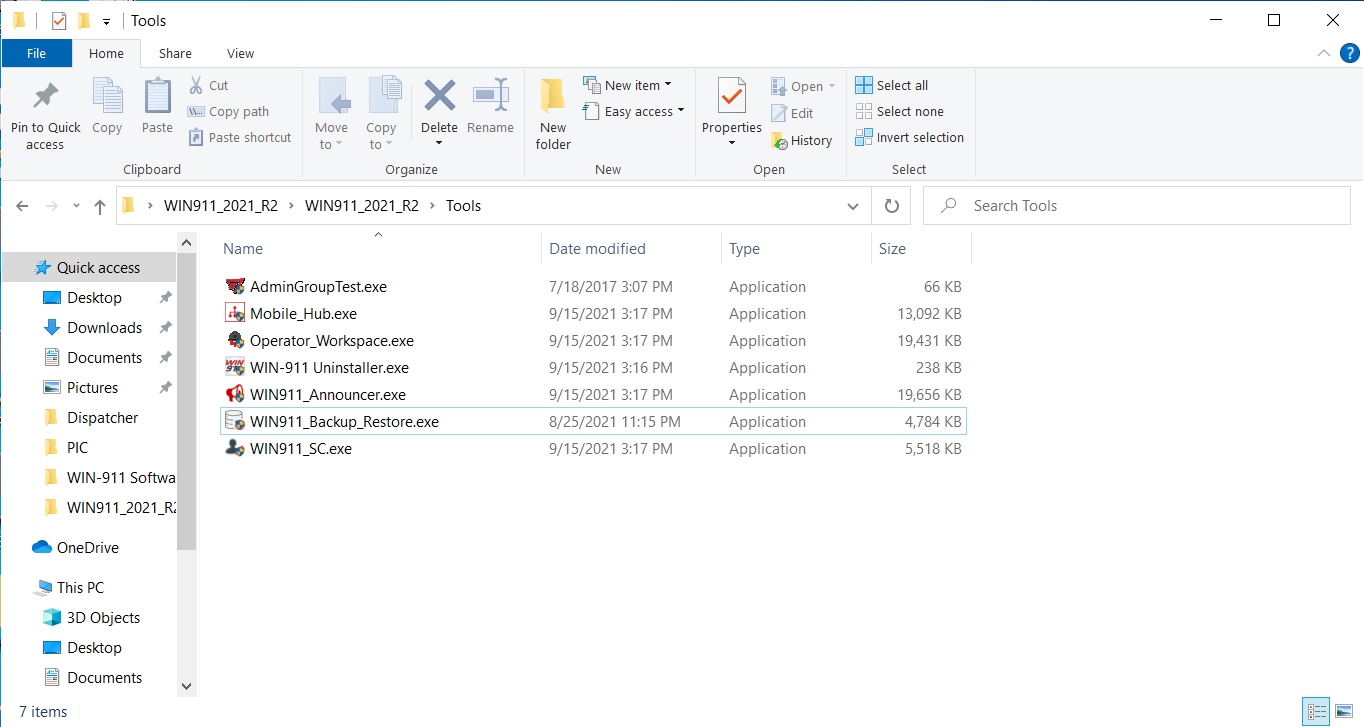
Task: Click the Search Tools input field
Action: pos(1136,206)
